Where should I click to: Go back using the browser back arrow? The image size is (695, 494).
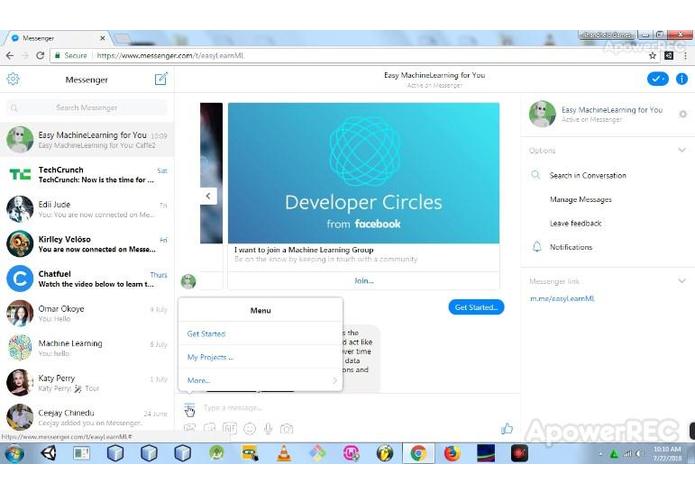coord(10,55)
